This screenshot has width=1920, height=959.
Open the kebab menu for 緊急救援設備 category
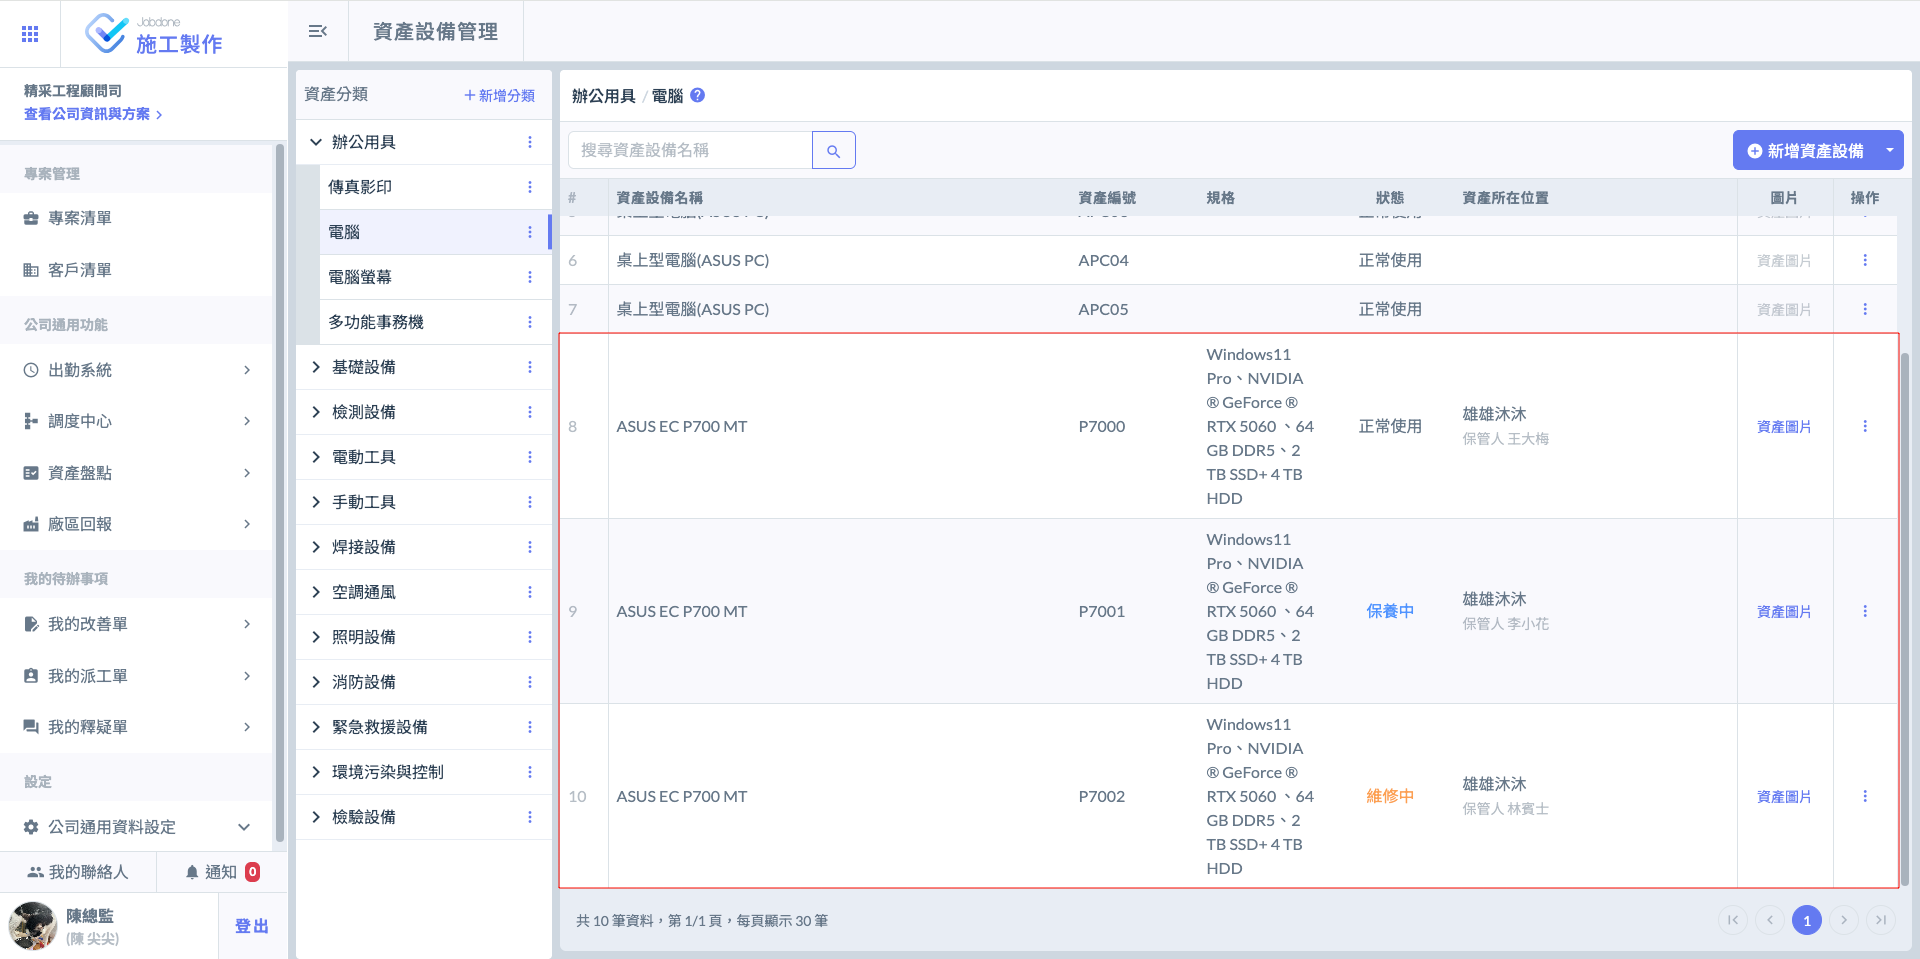530,727
